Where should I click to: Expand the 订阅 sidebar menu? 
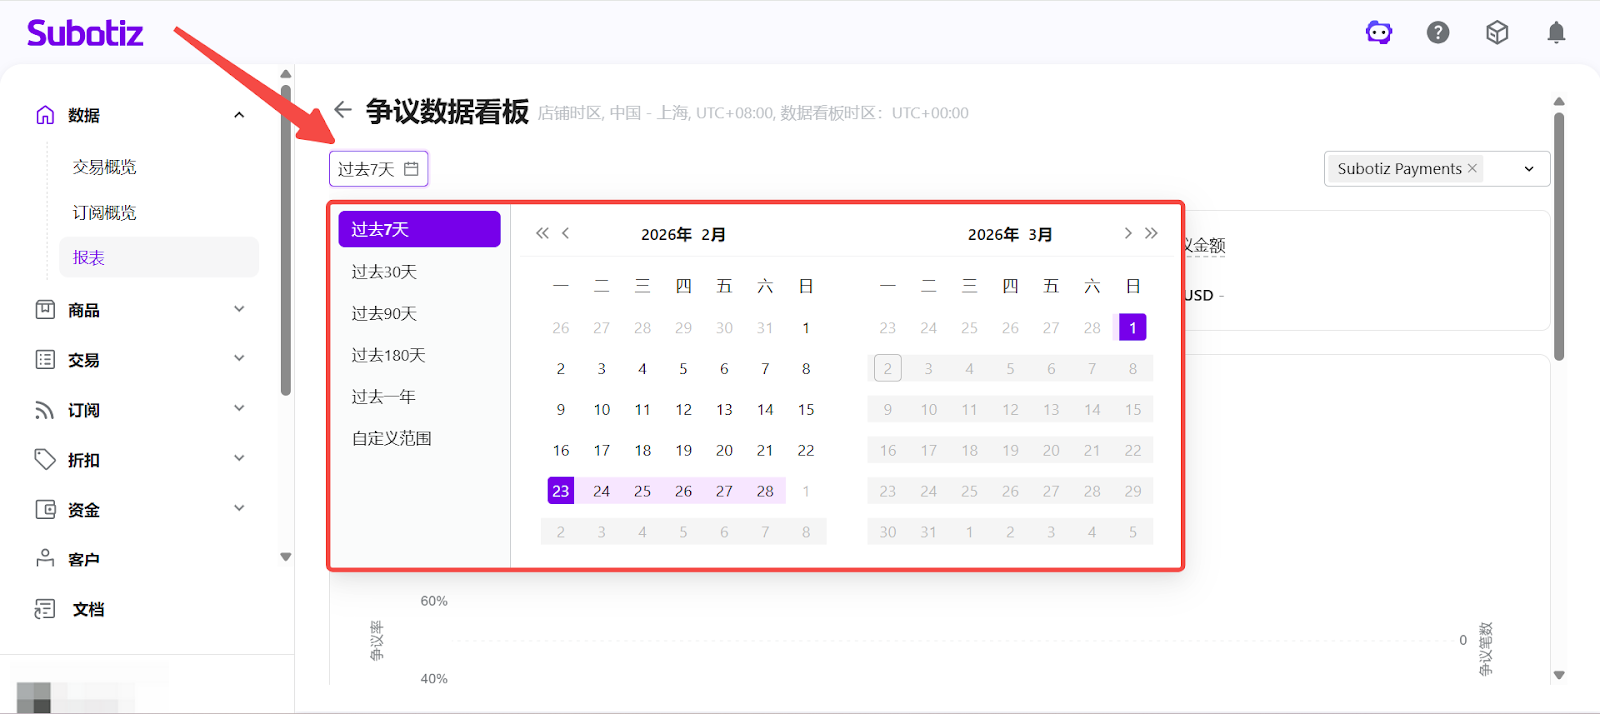coord(239,409)
